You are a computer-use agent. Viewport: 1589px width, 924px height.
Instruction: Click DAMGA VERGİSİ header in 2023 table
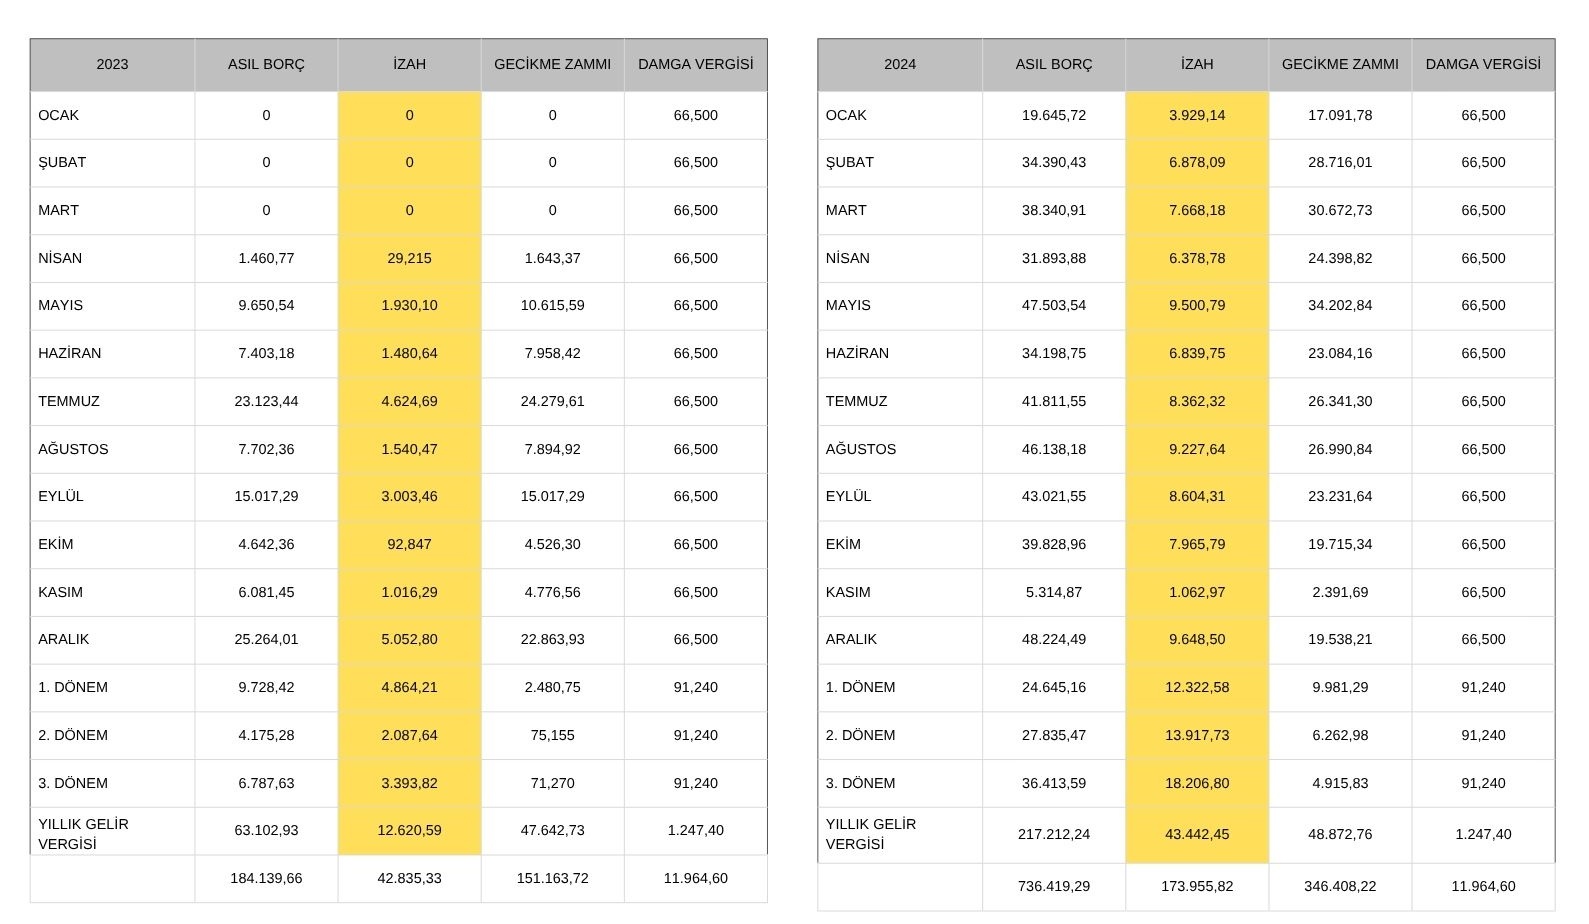click(x=696, y=64)
